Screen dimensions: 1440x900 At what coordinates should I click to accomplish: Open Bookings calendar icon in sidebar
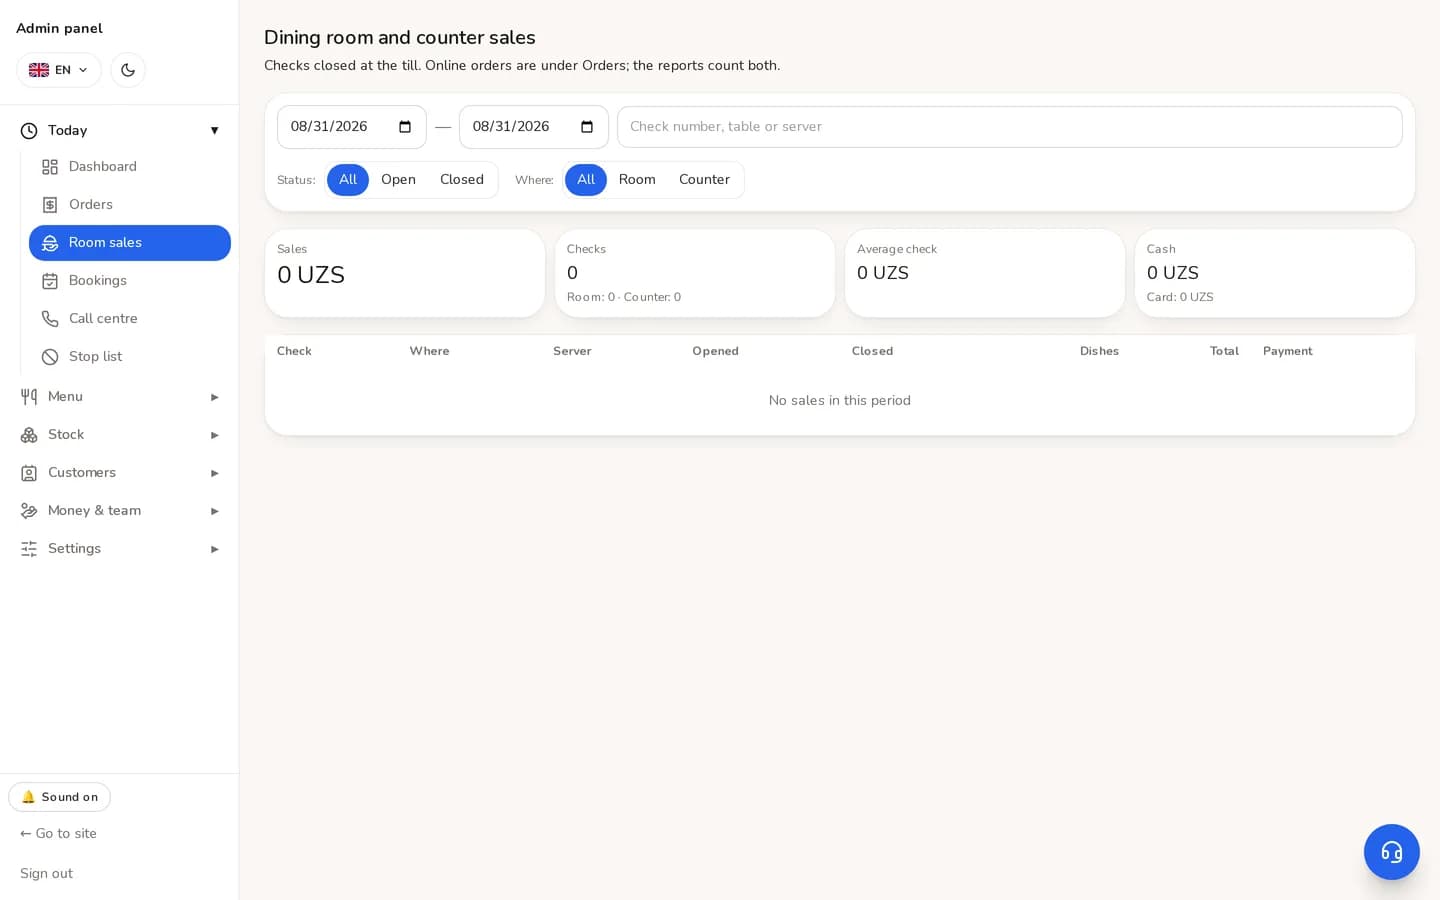point(50,281)
